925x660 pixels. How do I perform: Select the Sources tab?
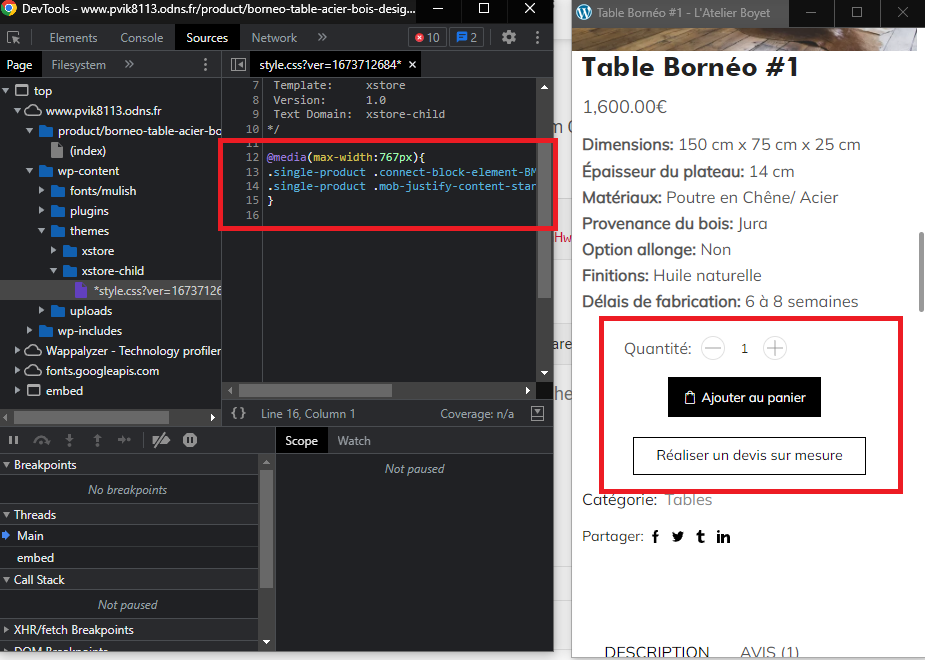point(207,38)
